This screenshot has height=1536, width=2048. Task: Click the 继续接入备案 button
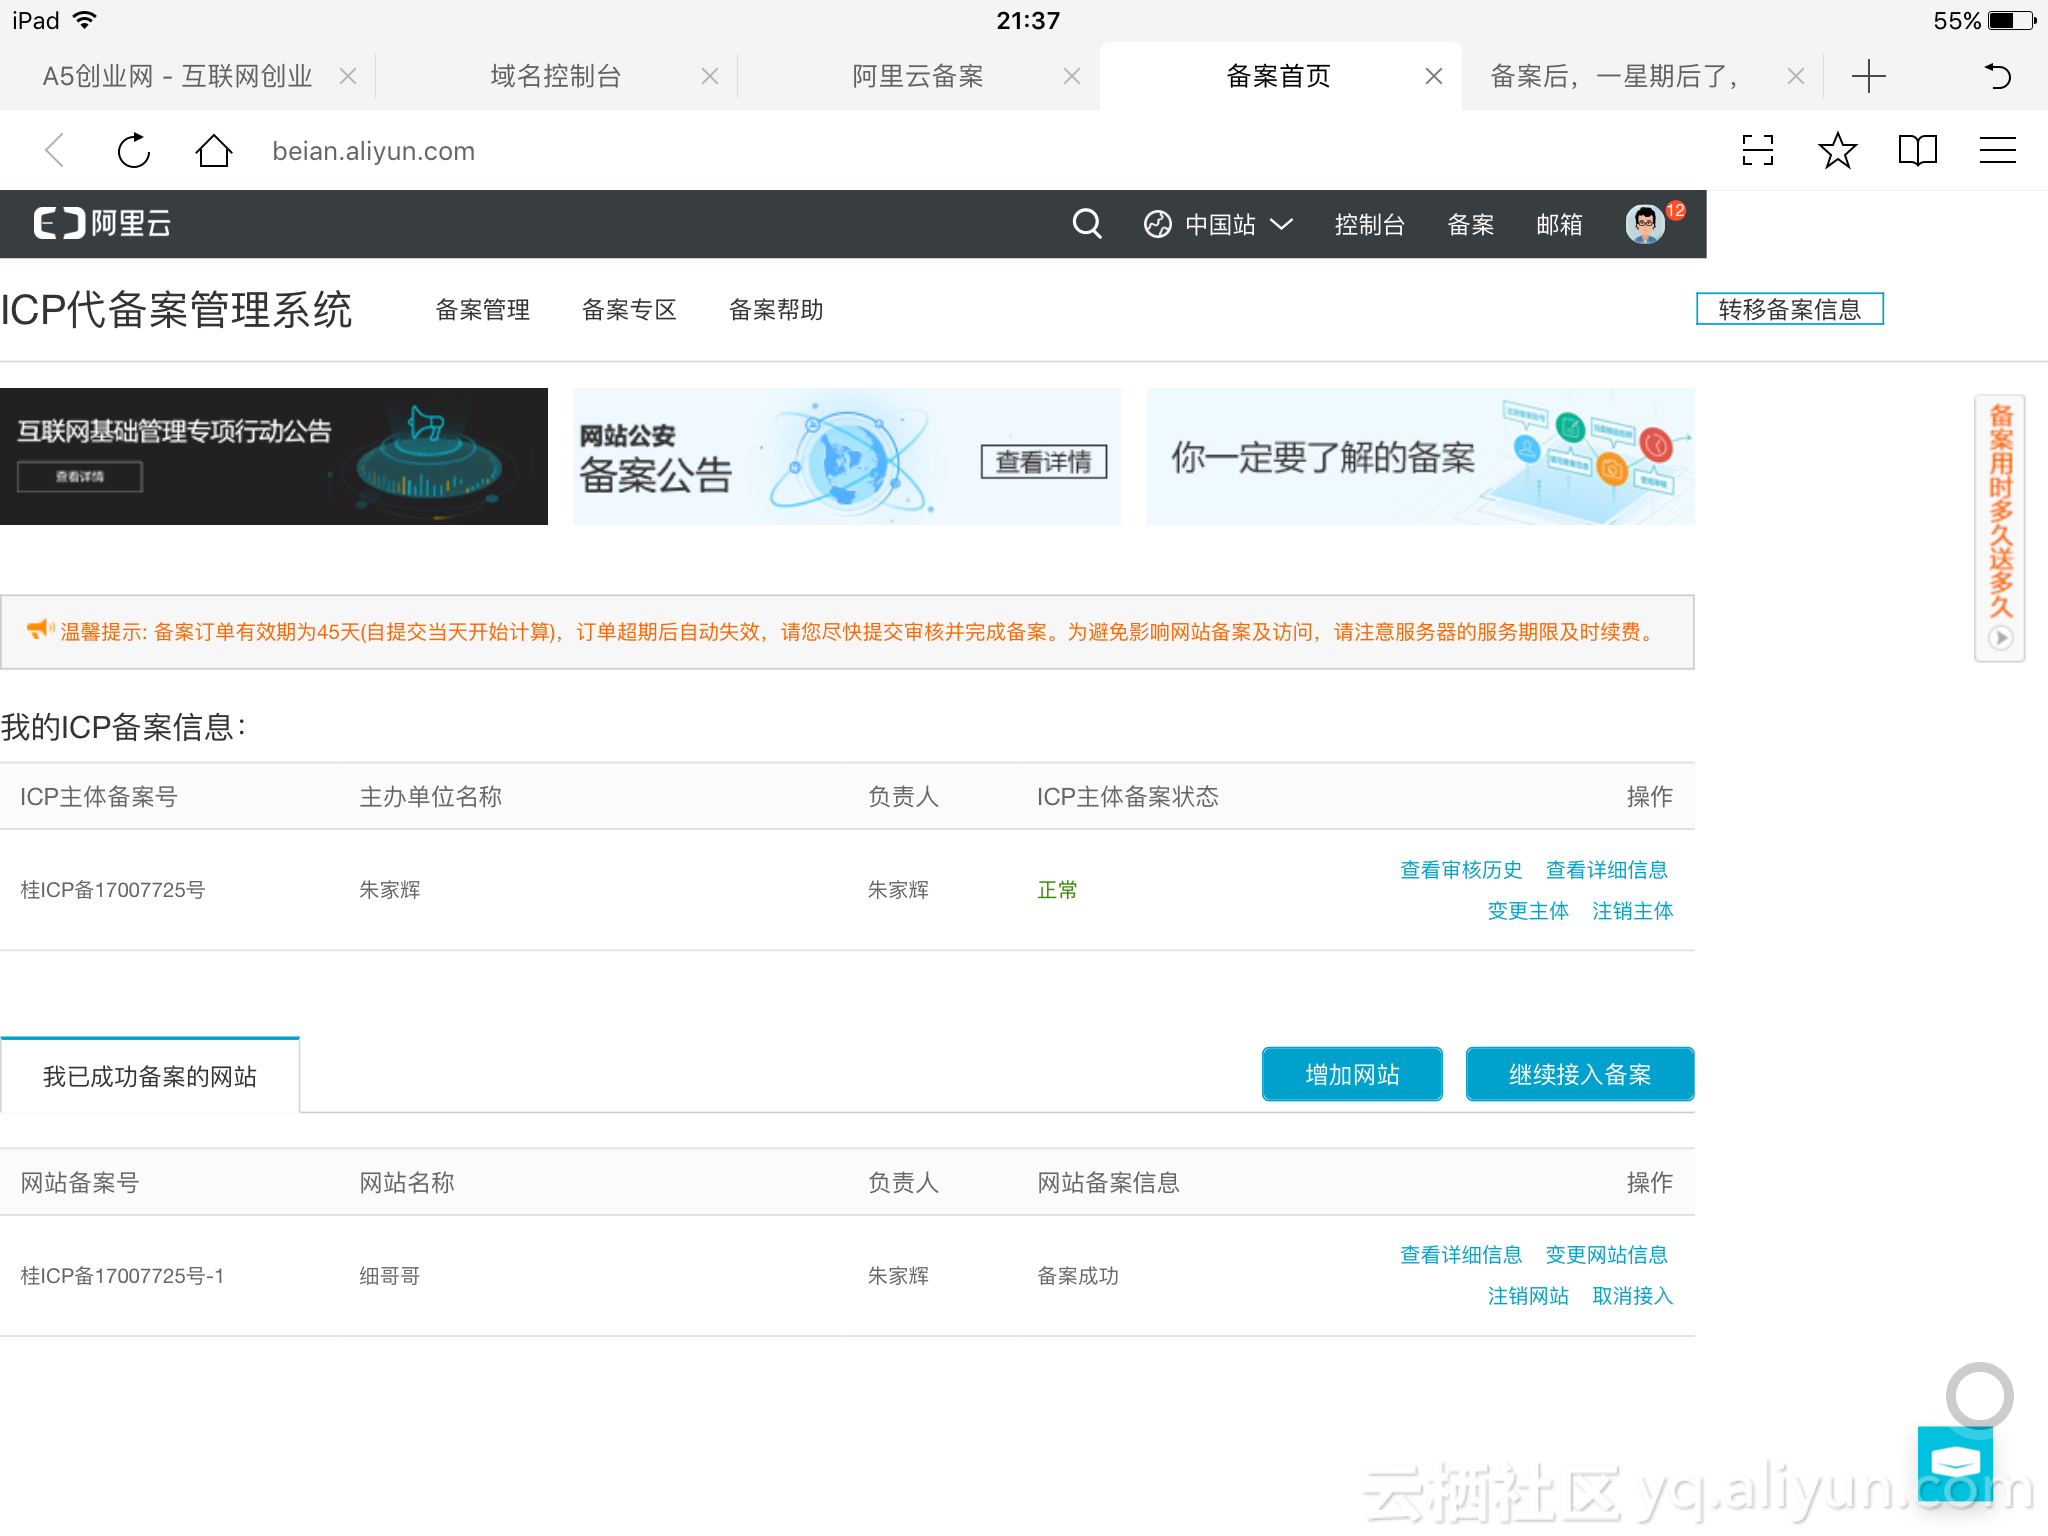[x=1580, y=1074]
